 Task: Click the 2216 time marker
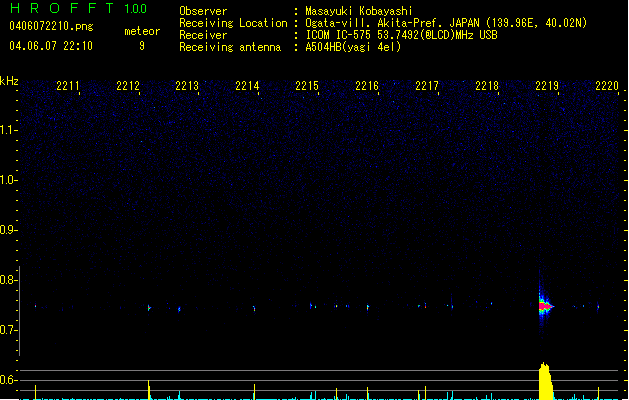tap(367, 86)
